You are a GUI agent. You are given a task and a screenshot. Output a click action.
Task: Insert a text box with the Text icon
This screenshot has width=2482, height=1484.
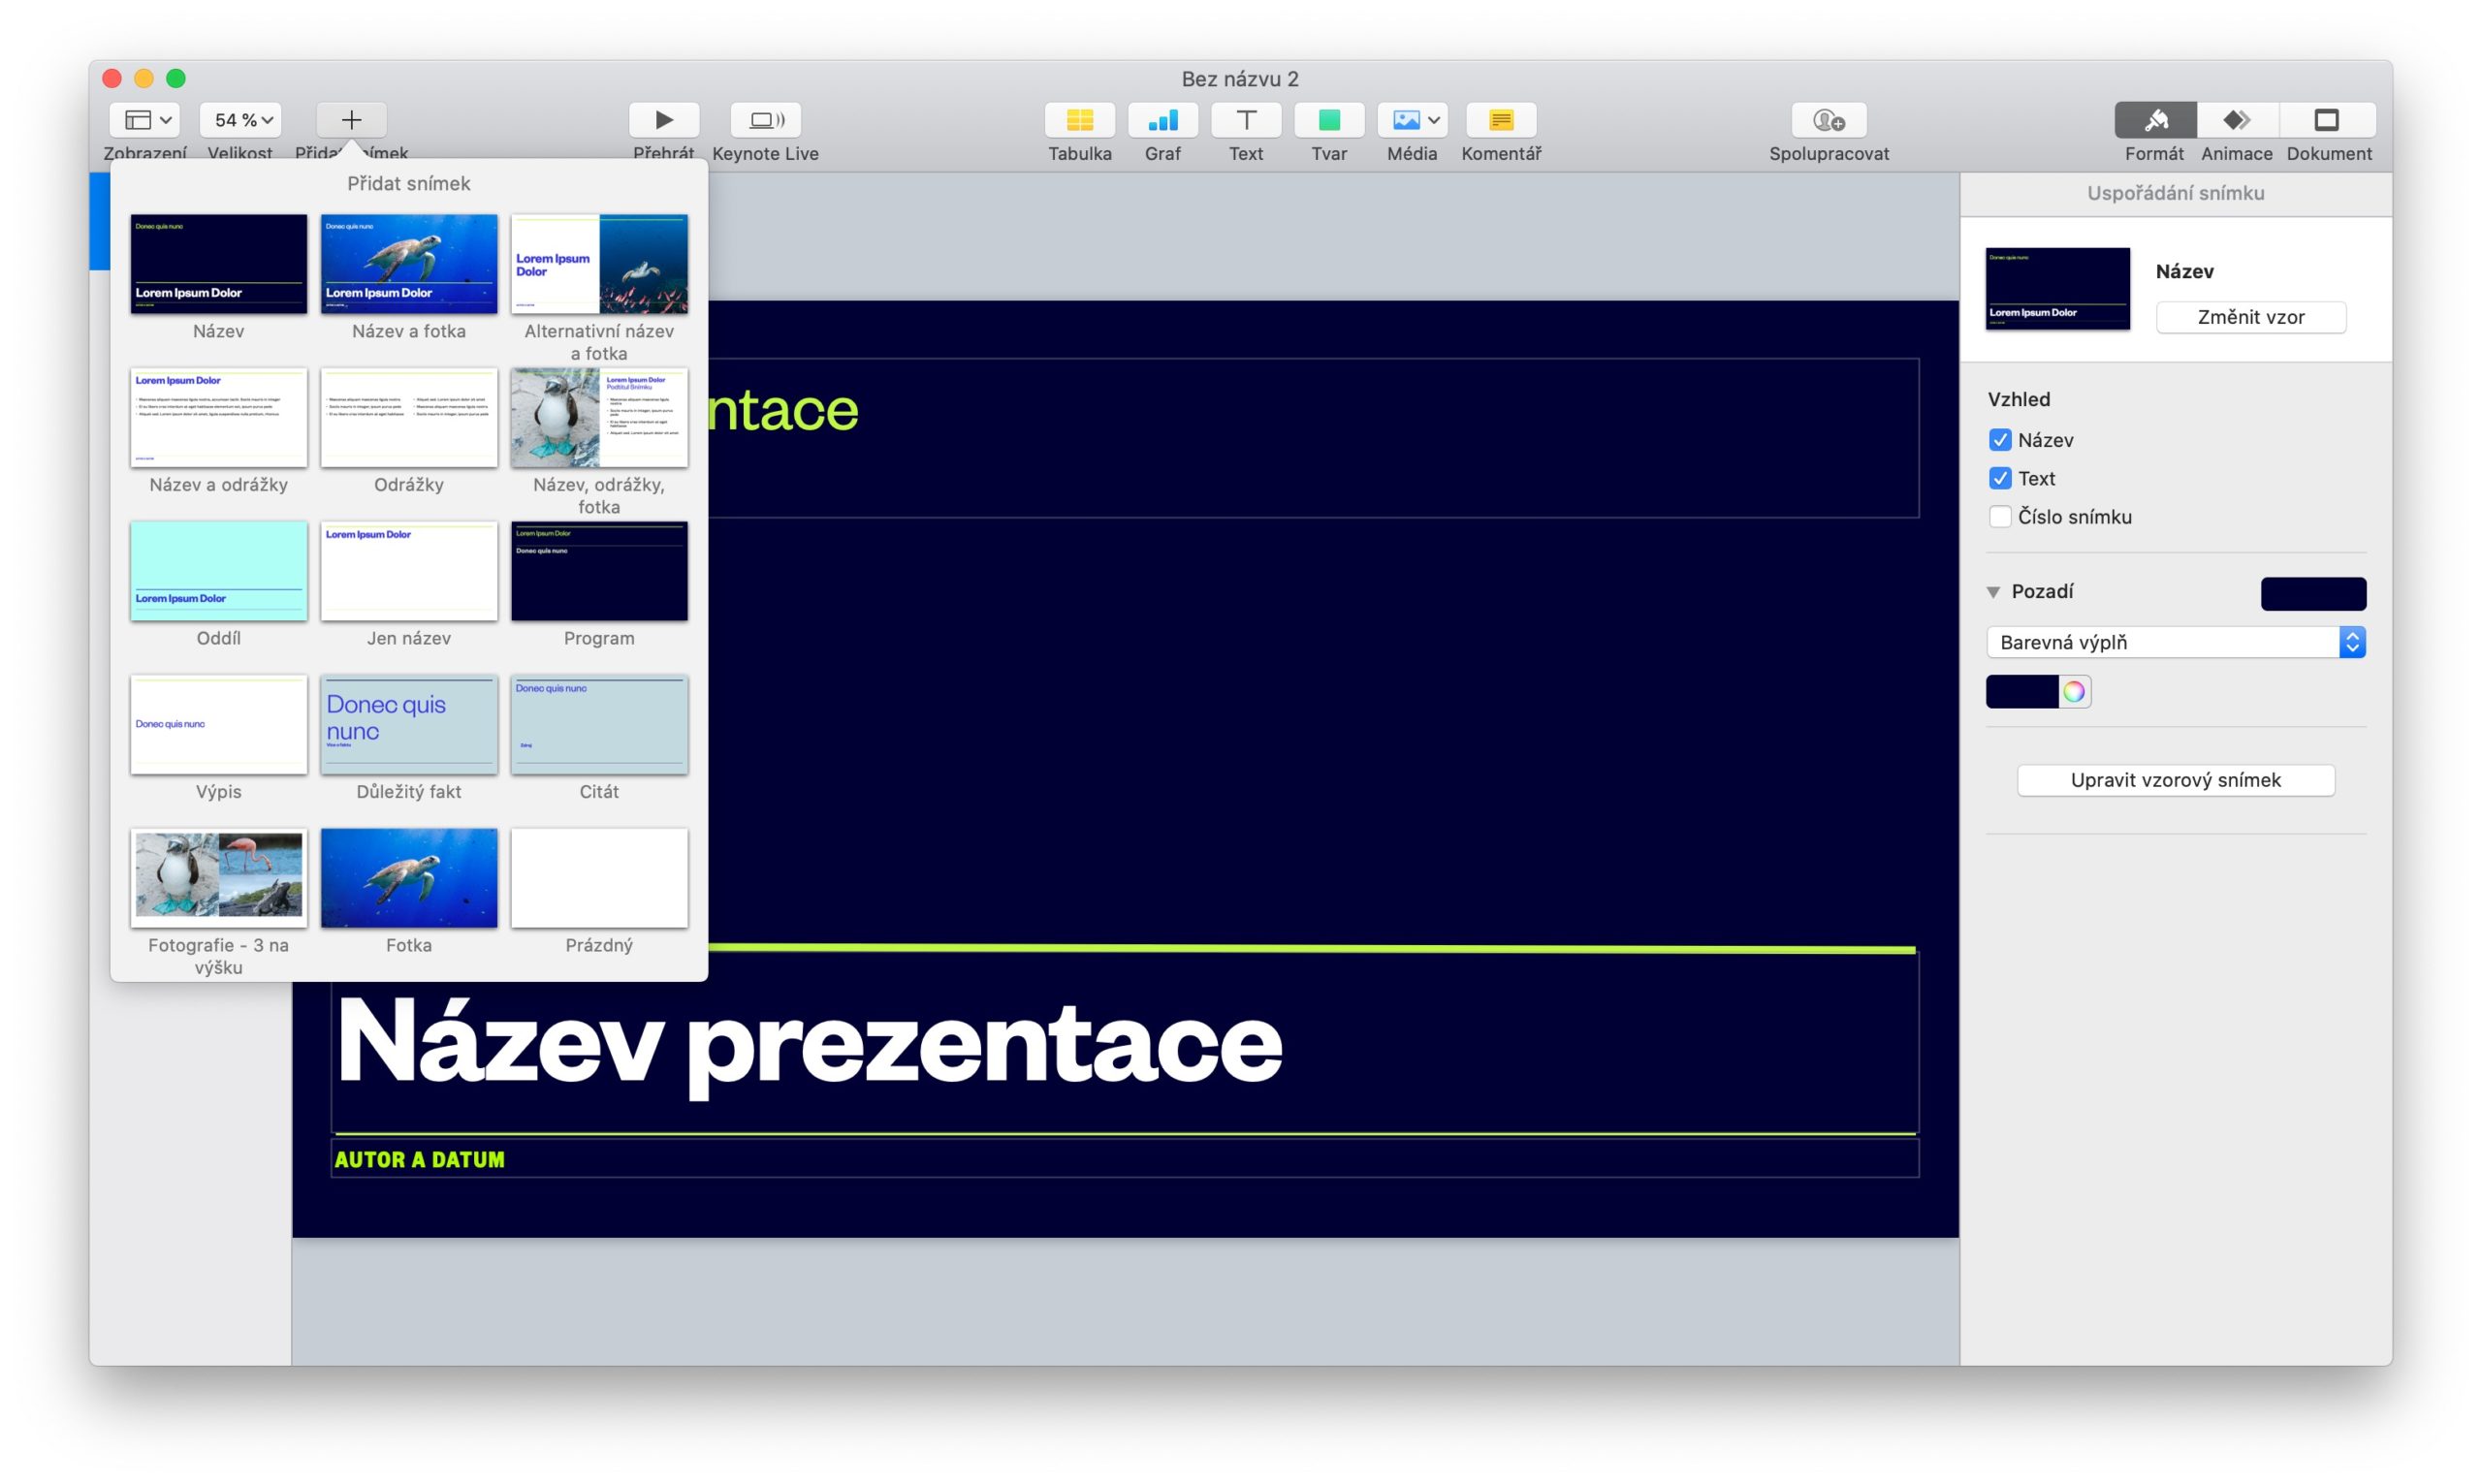pos(1245,120)
